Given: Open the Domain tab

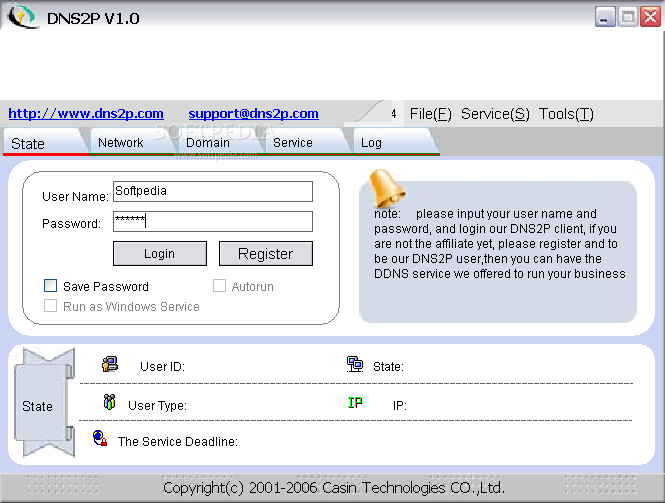Looking at the screenshot, I should 220,143.
